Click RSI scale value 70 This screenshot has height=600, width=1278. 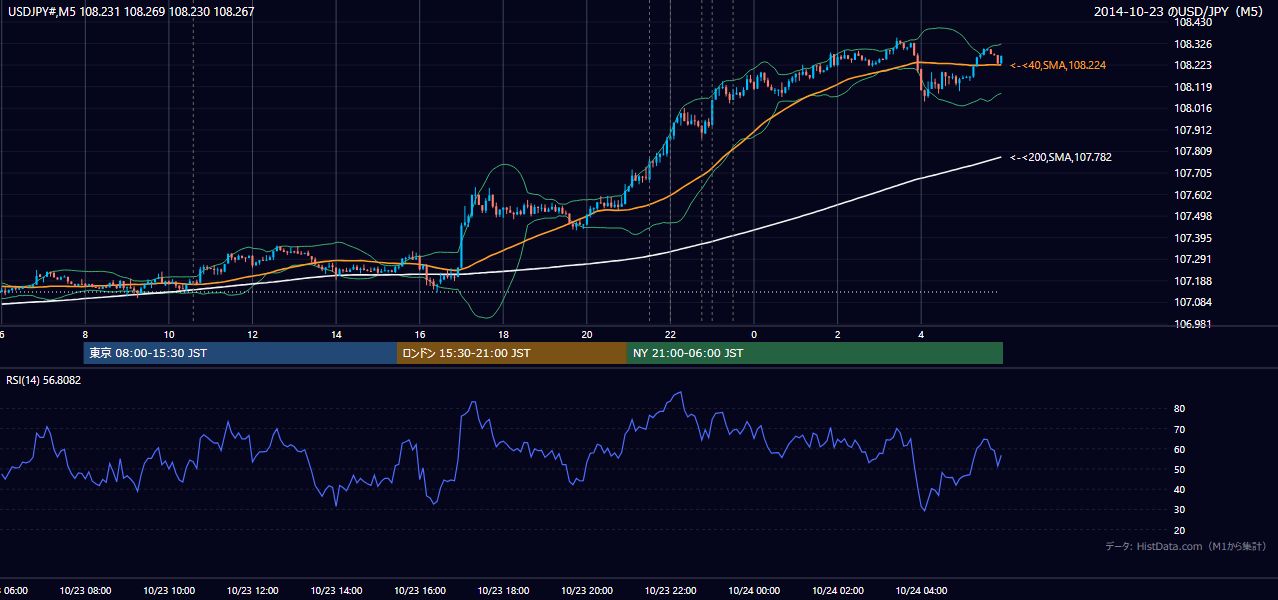pos(1180,429)
